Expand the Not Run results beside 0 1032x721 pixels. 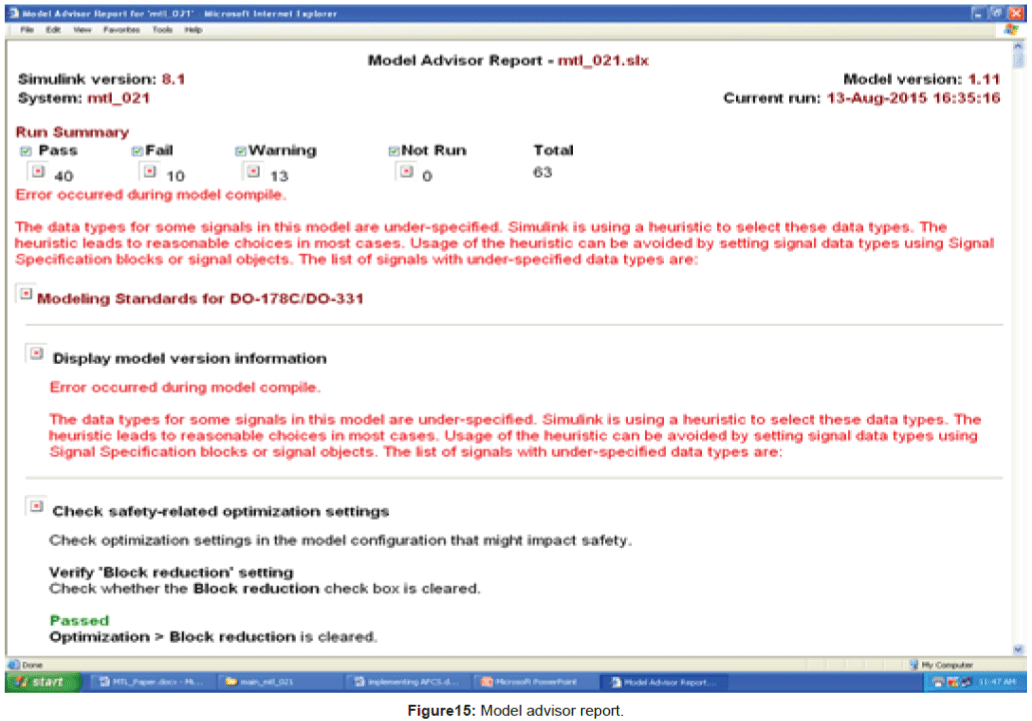tap(407, 171)
